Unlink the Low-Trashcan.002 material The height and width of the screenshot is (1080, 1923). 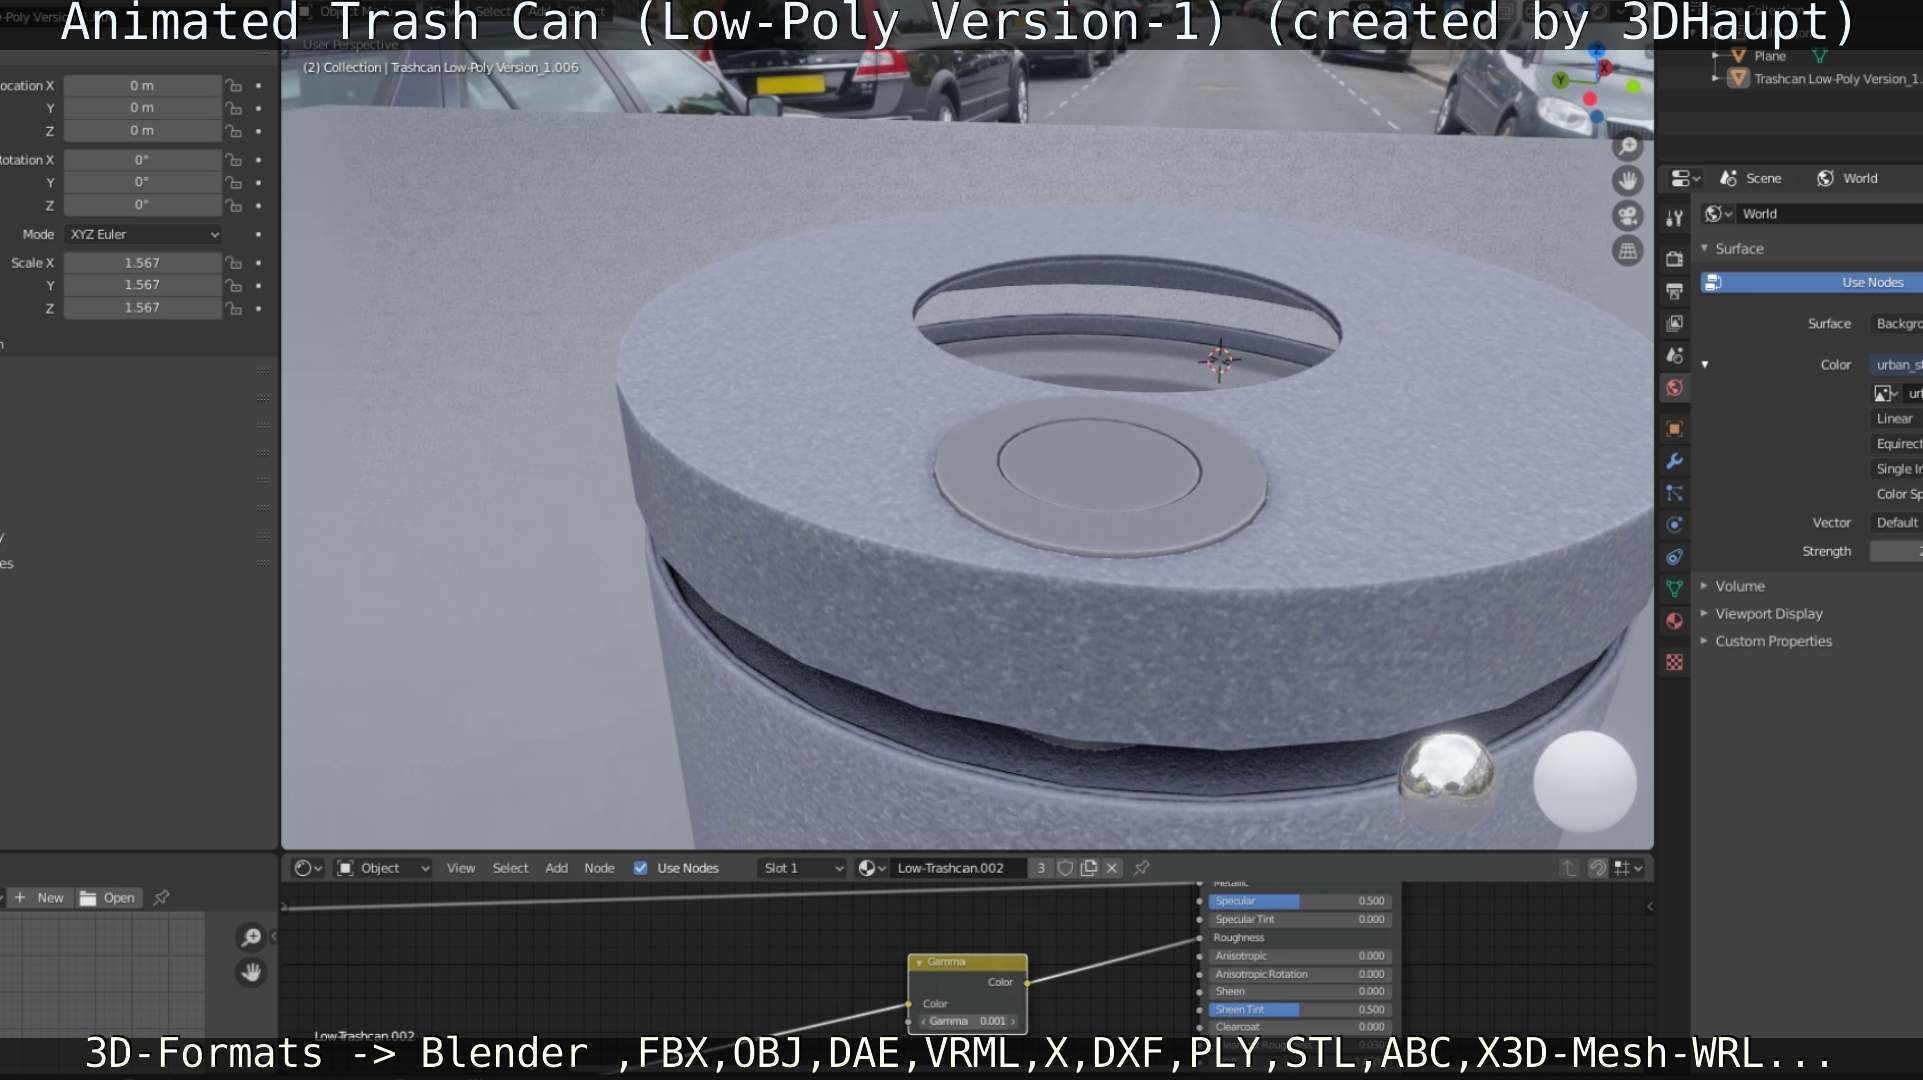point(1112,868)
